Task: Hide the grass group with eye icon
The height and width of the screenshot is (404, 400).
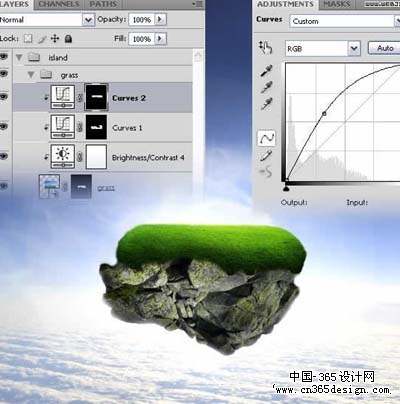Action: [x=4, y=73]
